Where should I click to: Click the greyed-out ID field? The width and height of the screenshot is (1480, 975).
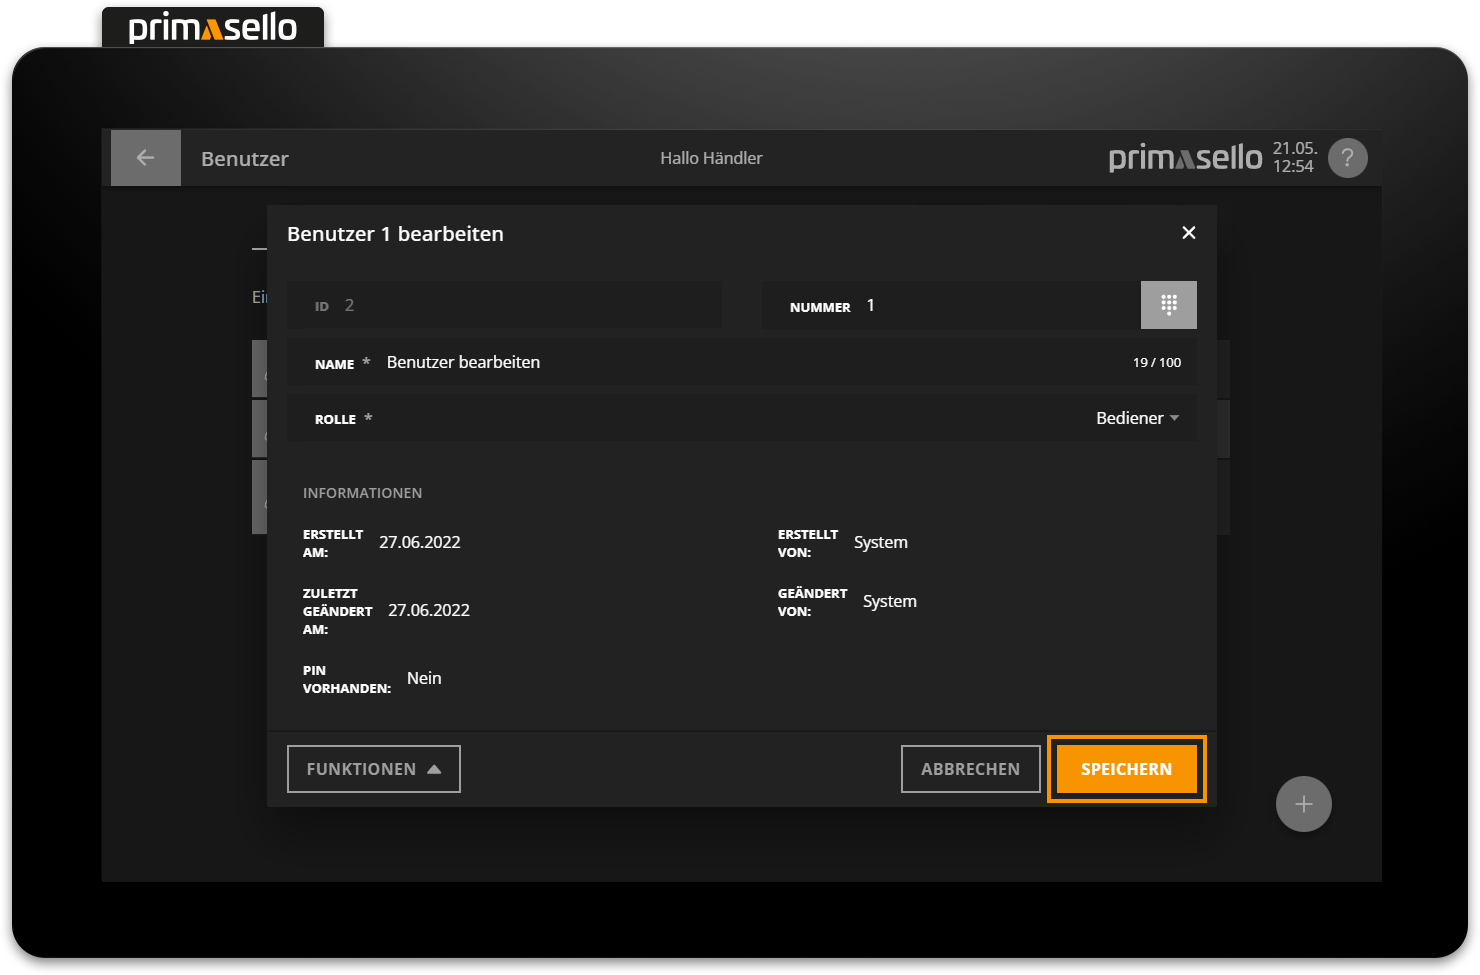point(504,305)
